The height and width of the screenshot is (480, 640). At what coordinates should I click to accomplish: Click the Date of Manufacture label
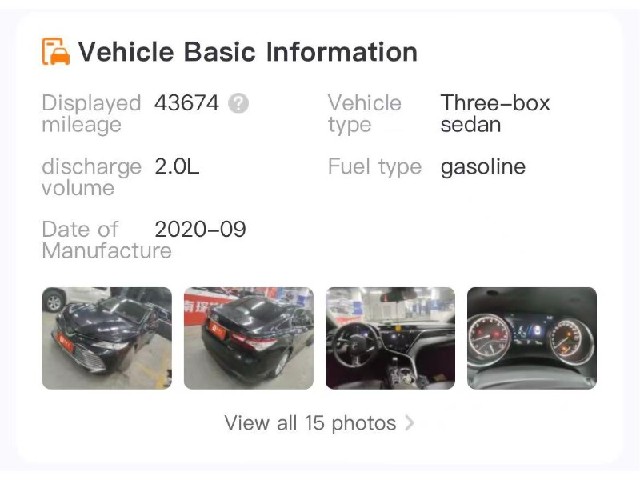(x=107, y=240)
